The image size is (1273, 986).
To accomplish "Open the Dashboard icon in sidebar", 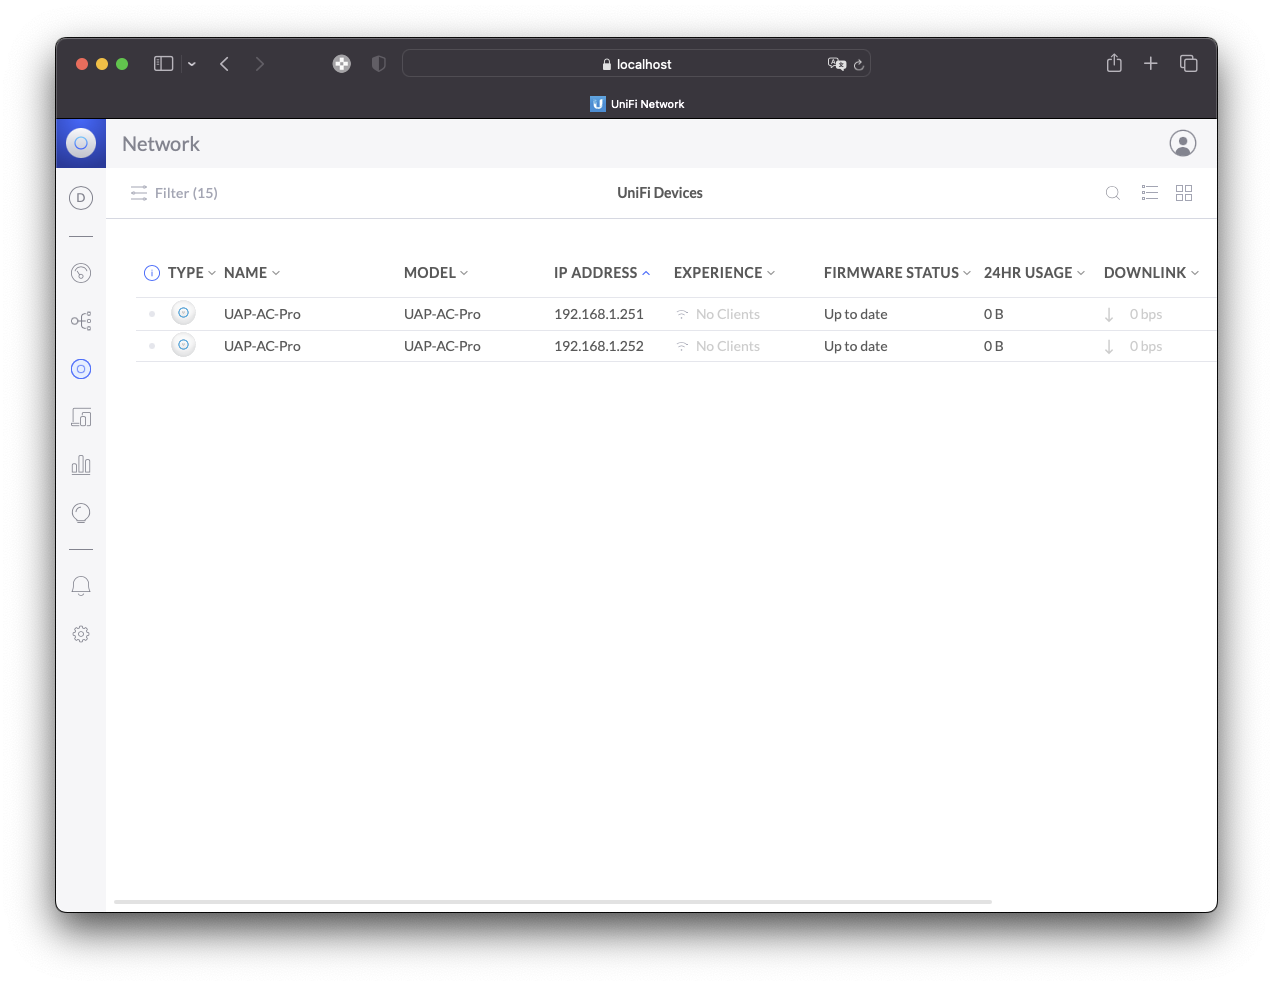I will [81, 273].
